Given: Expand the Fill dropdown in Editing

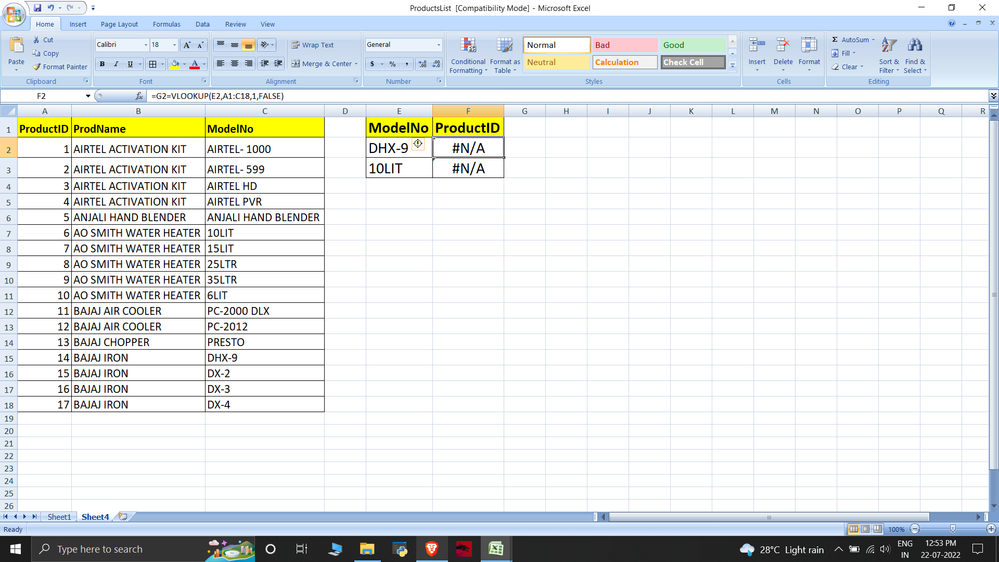Looking at the screenshot, I should 854,54.
